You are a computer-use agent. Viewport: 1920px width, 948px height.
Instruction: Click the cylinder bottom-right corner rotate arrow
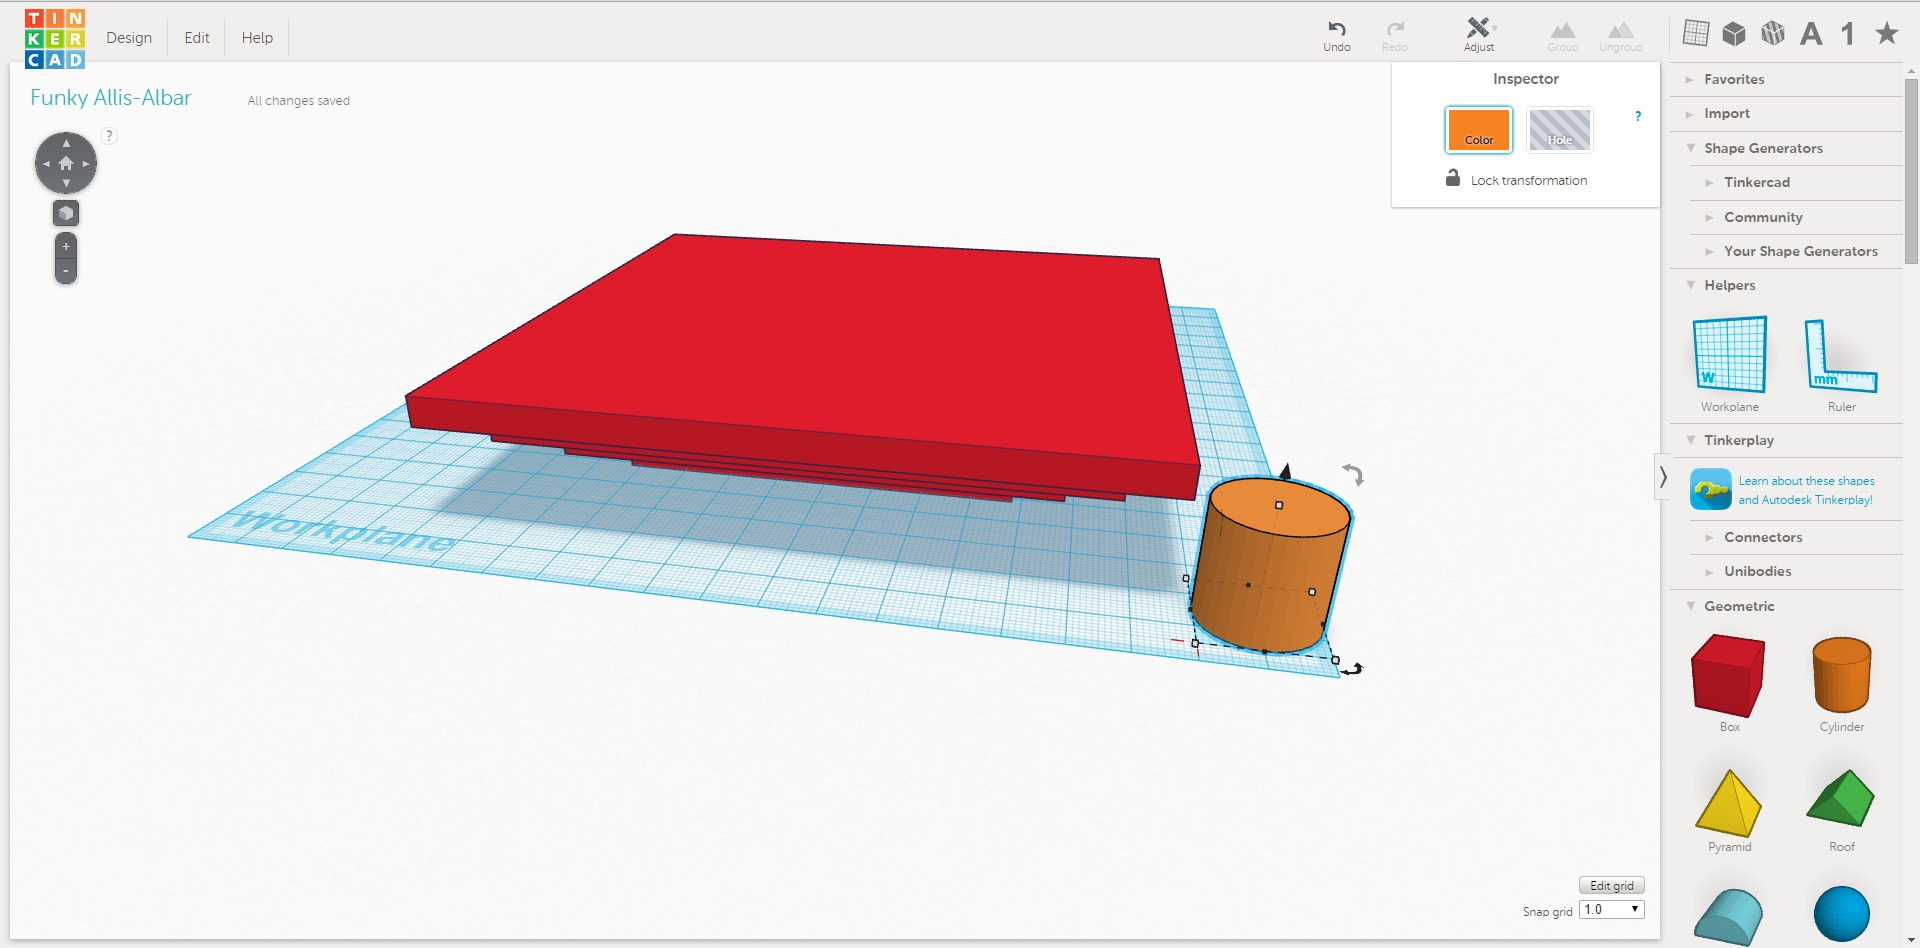1353,669
